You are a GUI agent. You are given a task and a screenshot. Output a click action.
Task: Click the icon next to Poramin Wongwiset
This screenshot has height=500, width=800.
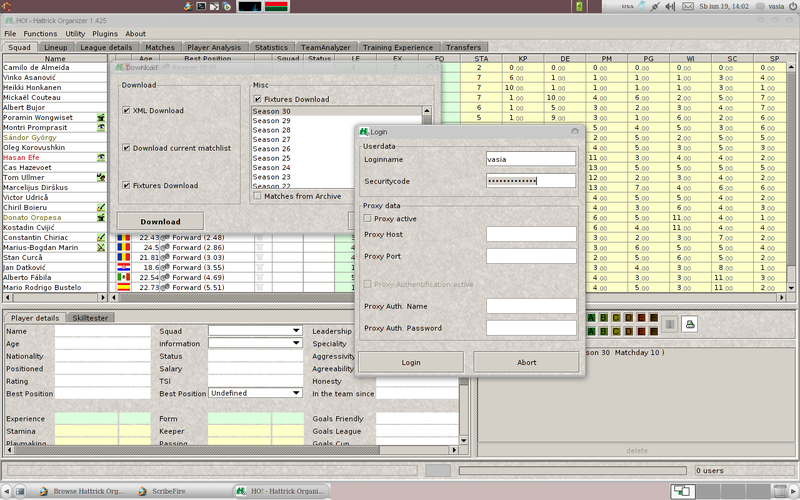point(101,117)
